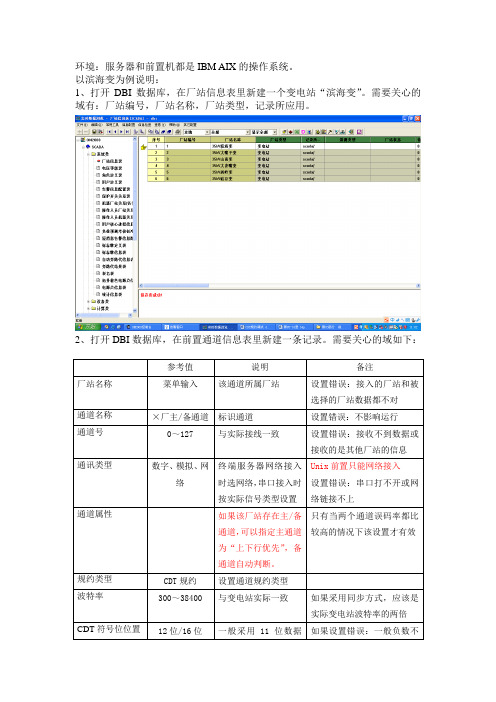Click the red 保存成功 message in the log pane
The image size is (496, 702).
coord(151,295)
